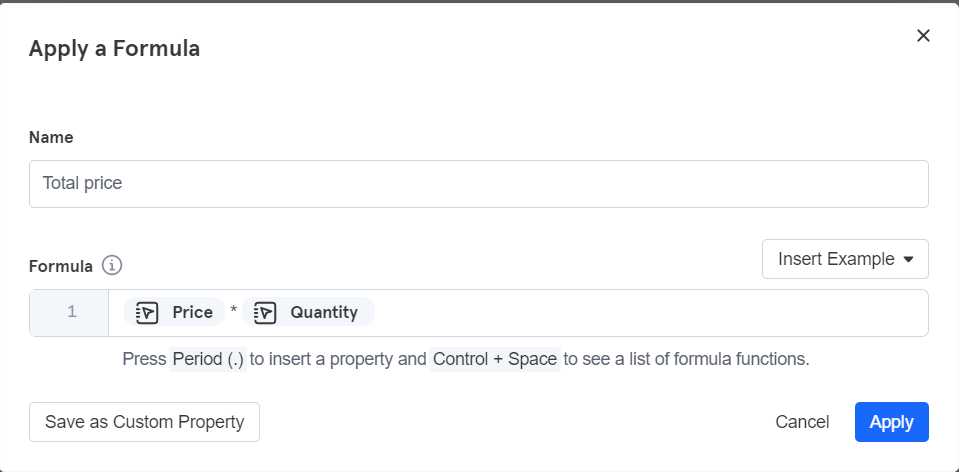Click the caret arrow on Insert Example
The image size is (959, 472).
click(x=908, y=259)
